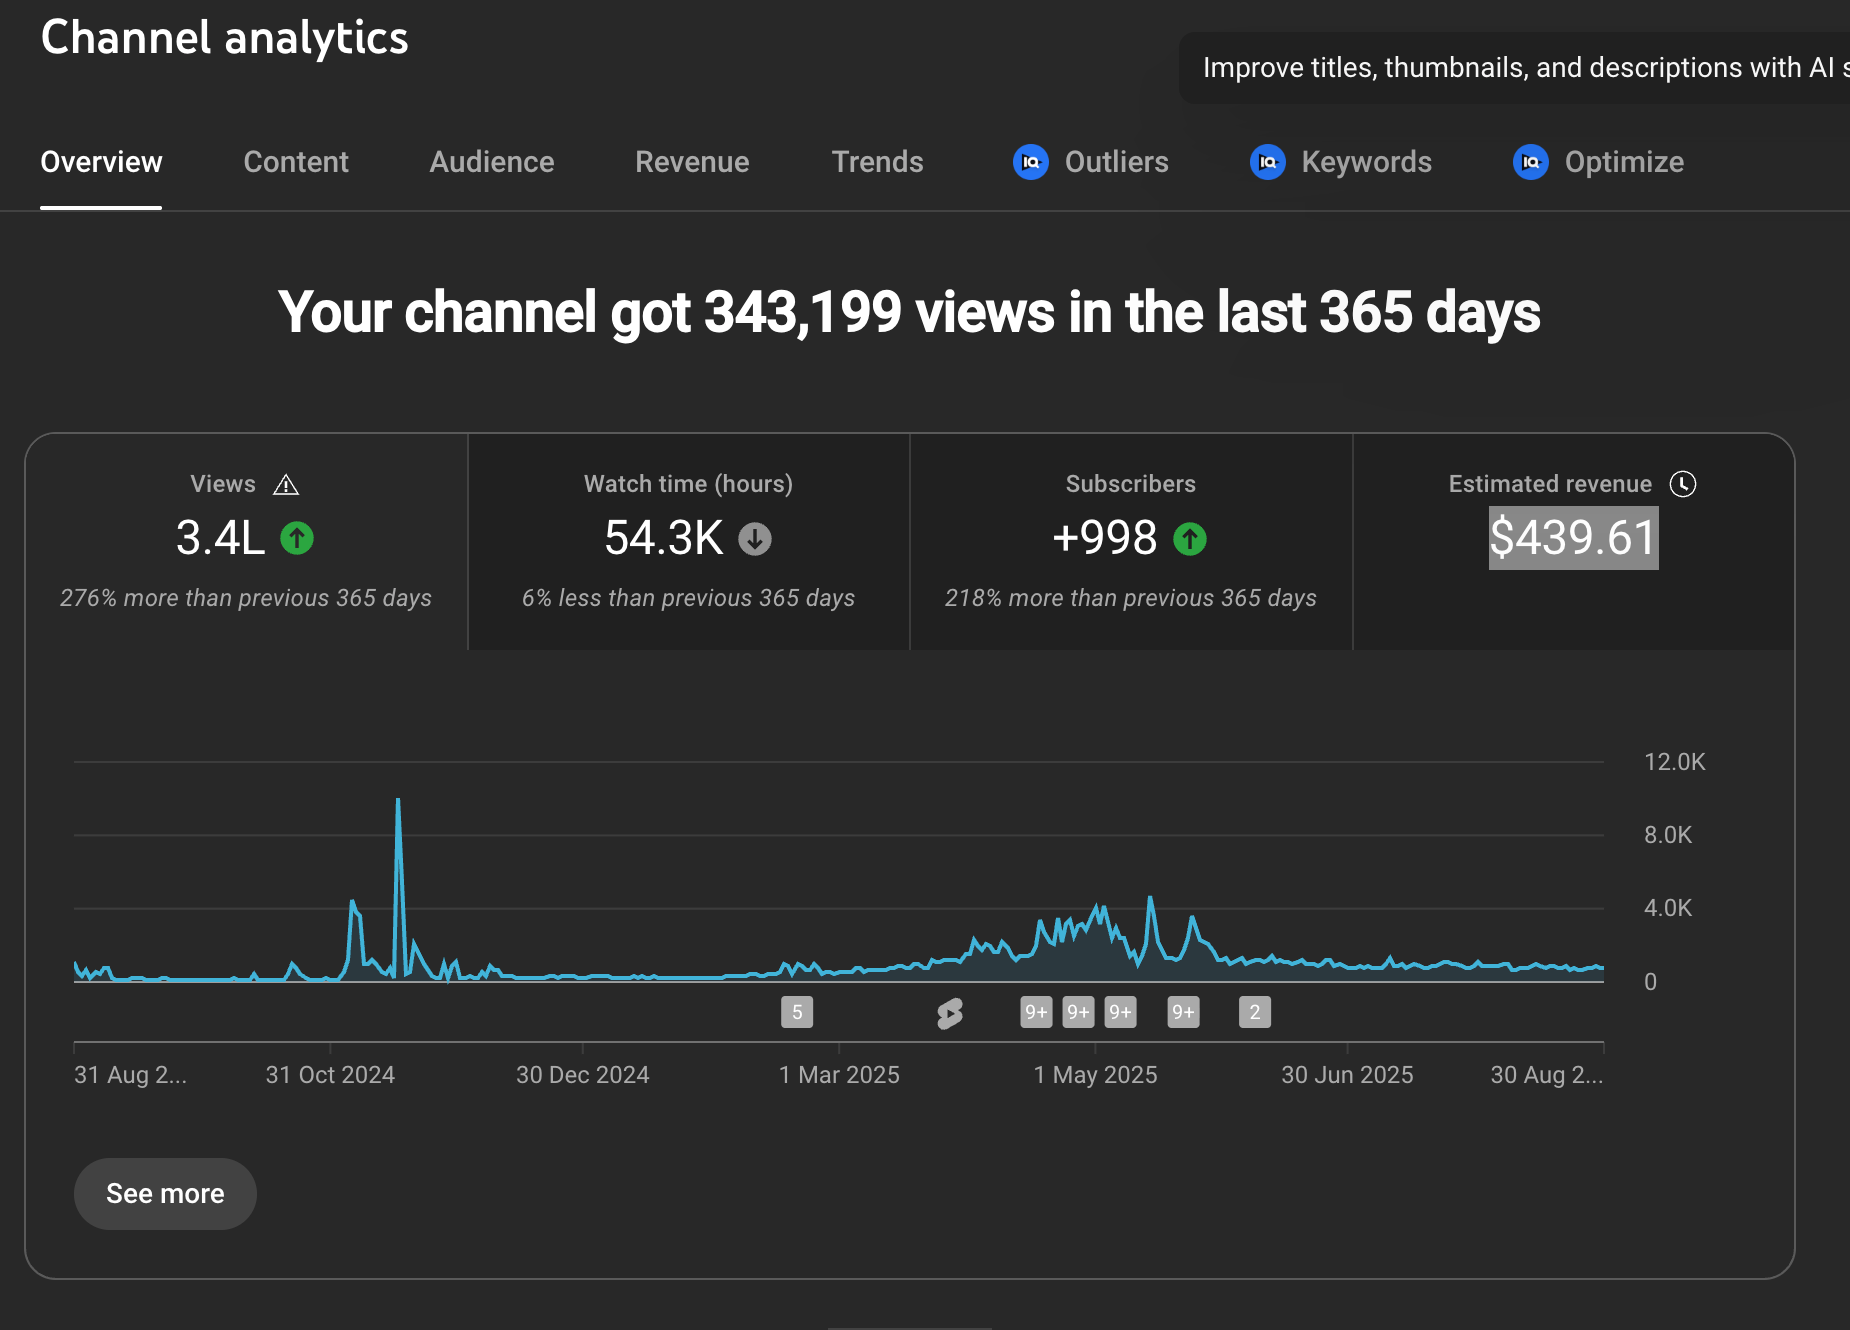The image size is (1850, 1330).
Task: Switch to the Revenue tab
Action: (692, 162)
